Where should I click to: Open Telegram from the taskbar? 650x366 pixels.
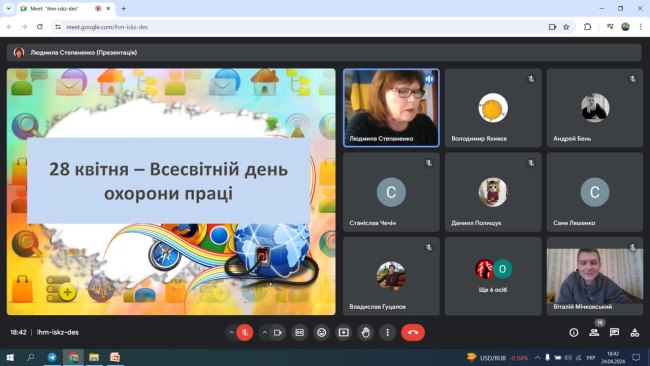(52, 357)
